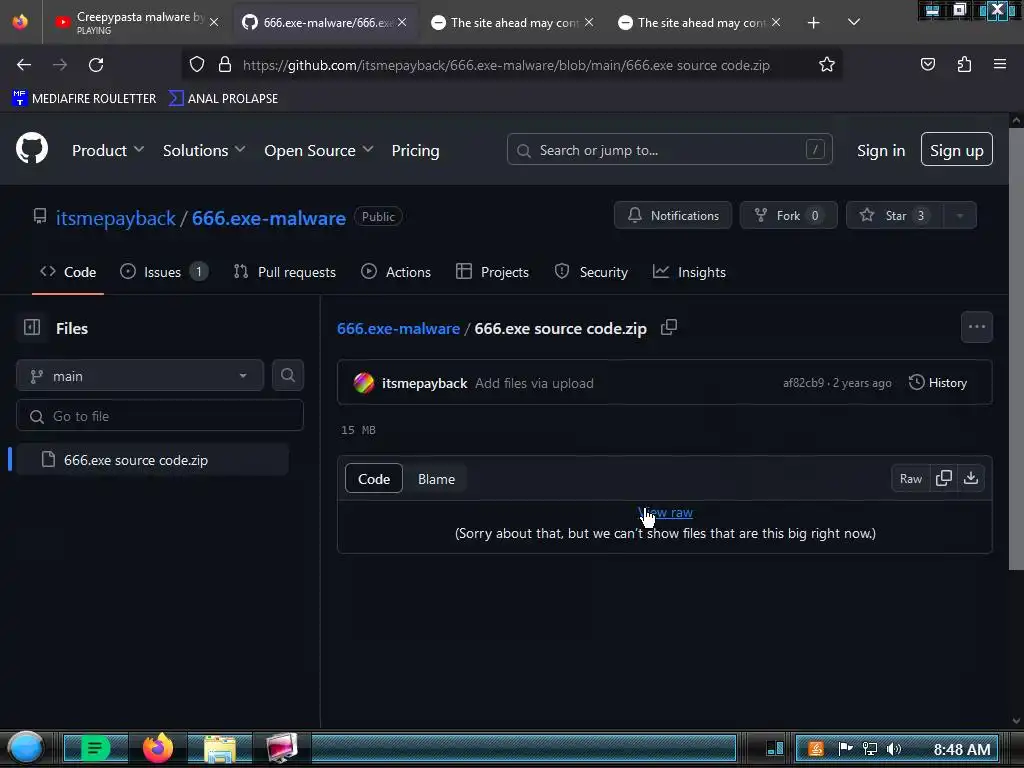
Task: Switch to the Actions tab
Action: coord(396,272)
